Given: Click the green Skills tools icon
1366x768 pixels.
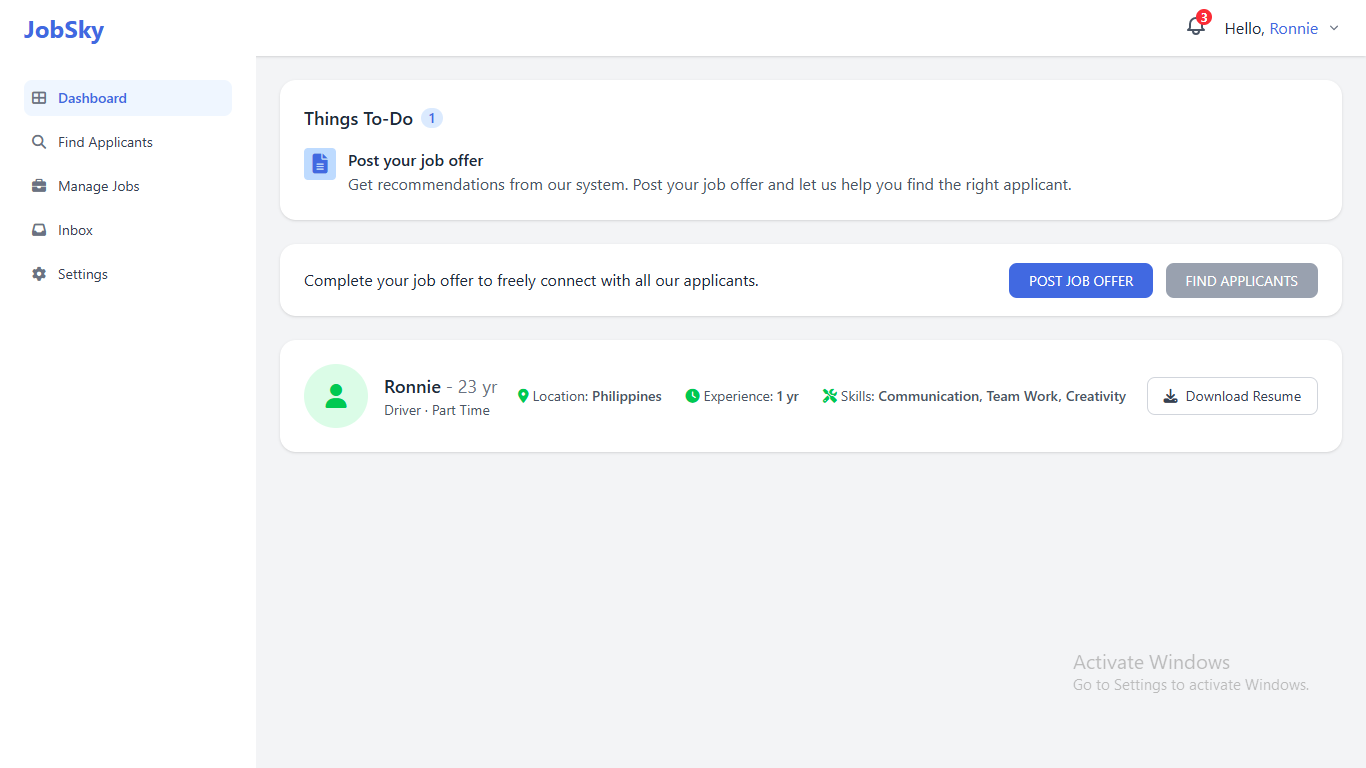Looking at the screenshot, I should coord(829,396).
